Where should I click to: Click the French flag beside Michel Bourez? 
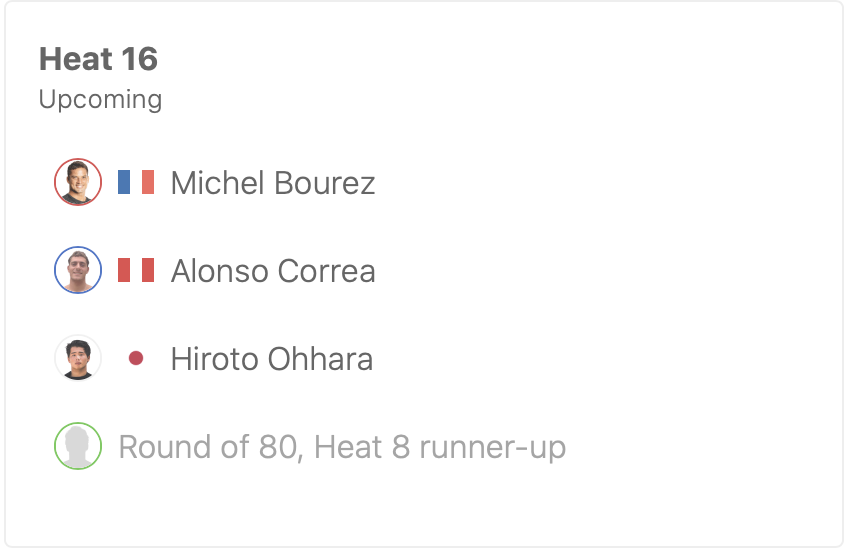[x=136, y=182]
